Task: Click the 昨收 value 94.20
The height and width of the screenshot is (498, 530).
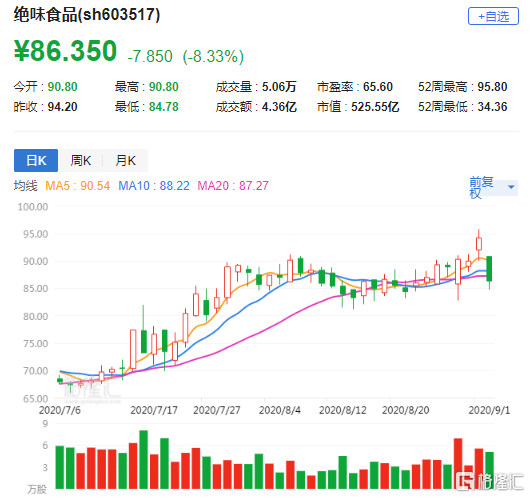Action: click(63, 107)
